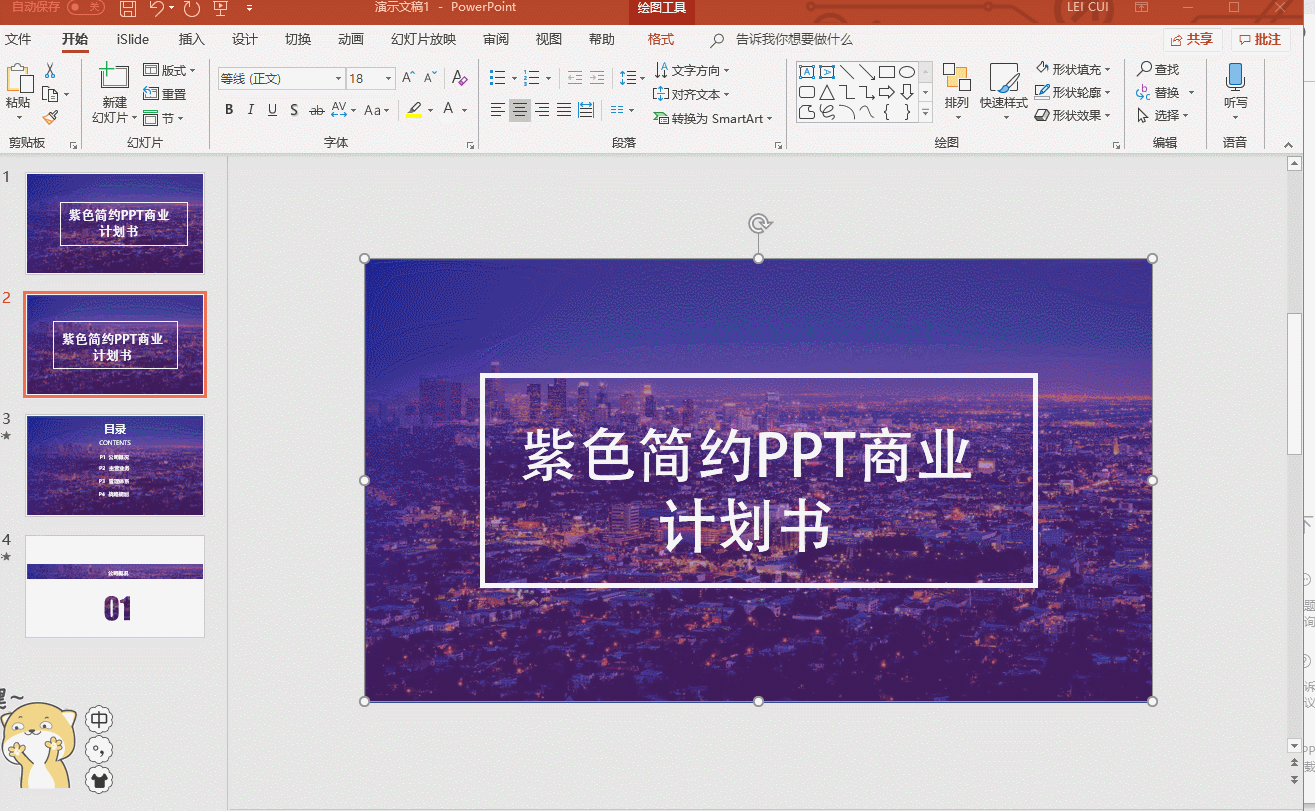Open Convert to SmartArt dropdown
The width and height of the screenshot is (1315, 811).
coord(714,118)
